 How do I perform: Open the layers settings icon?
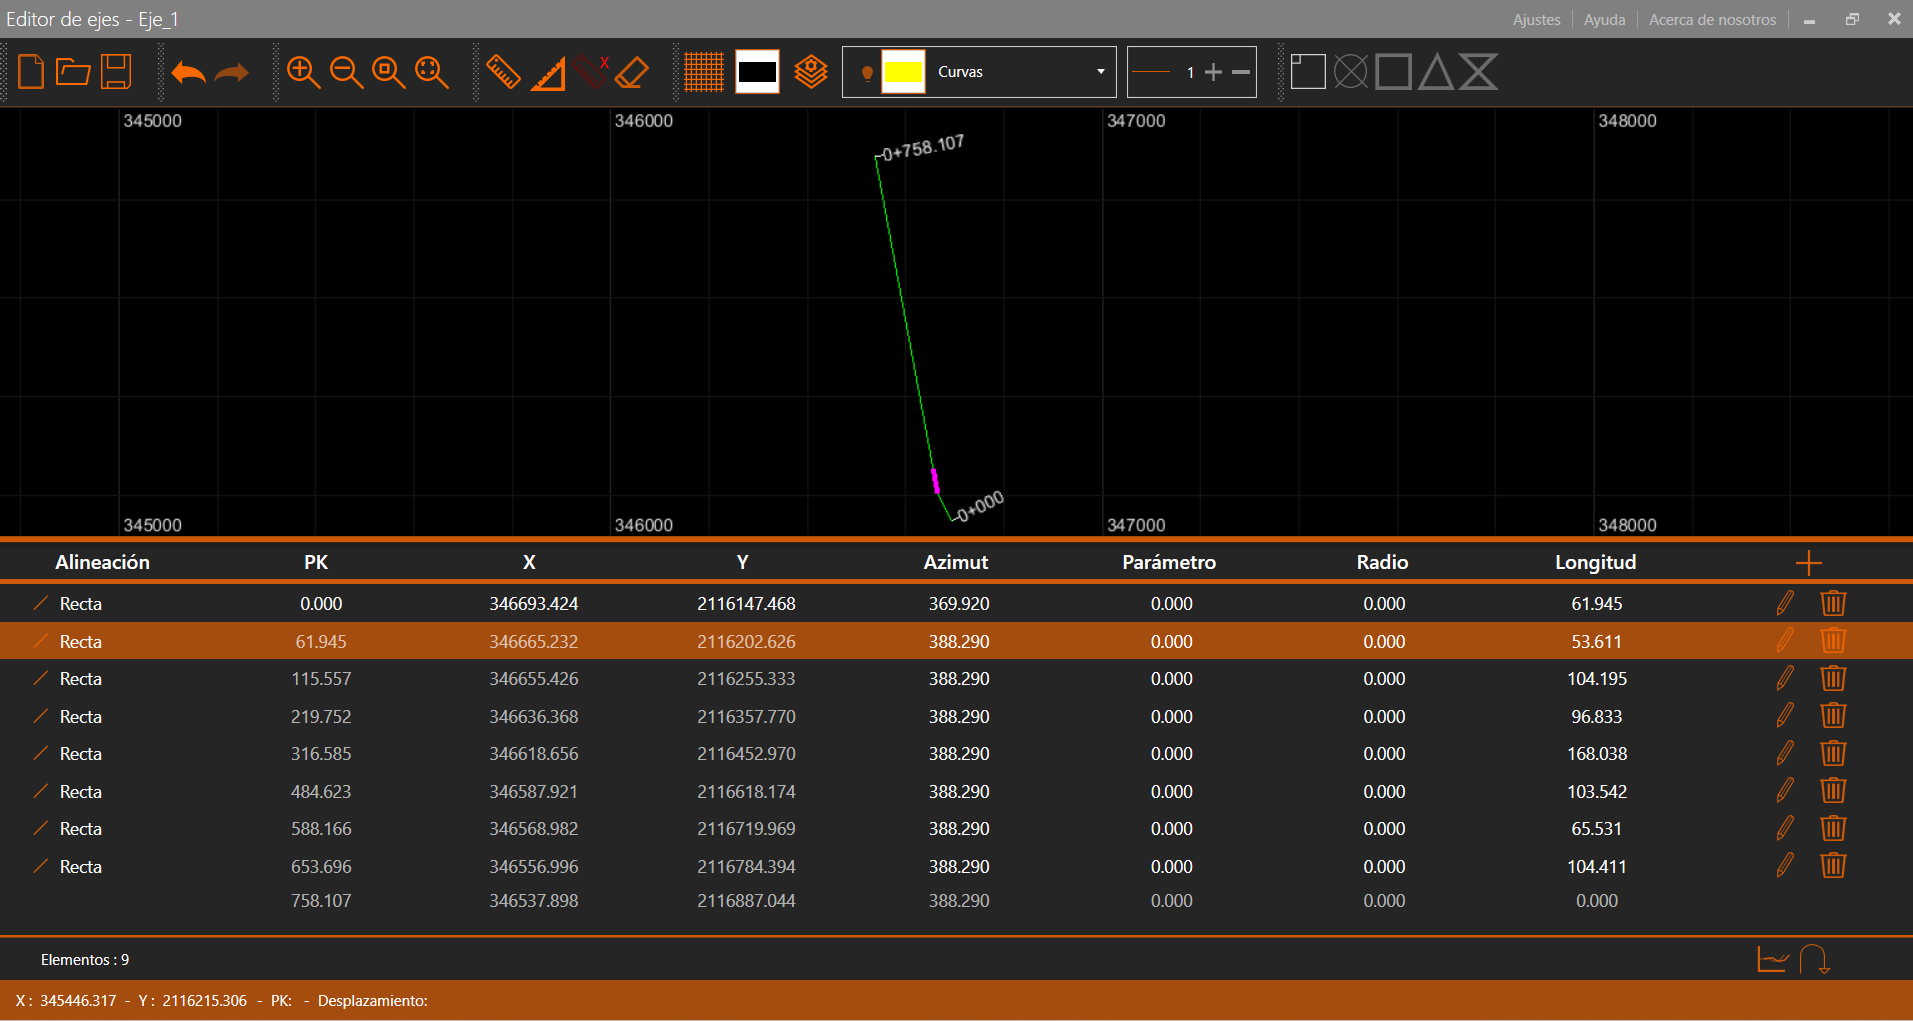coord(811,72)
